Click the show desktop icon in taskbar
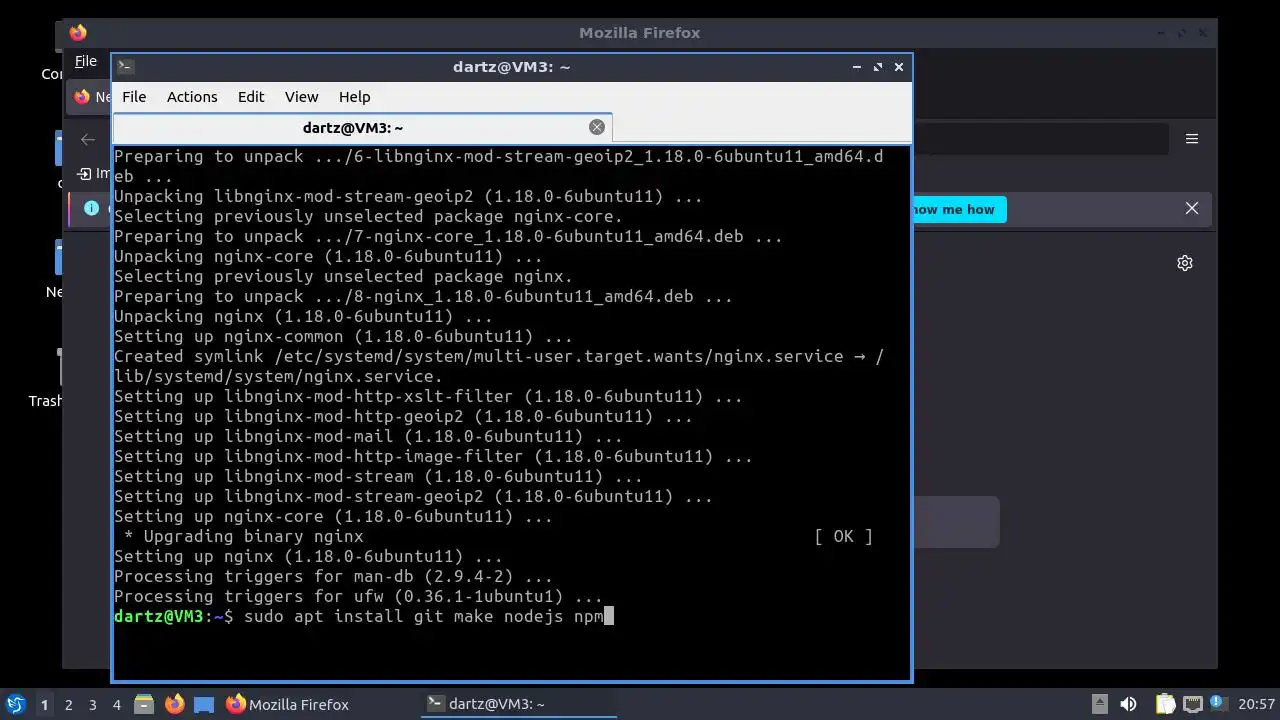The height and width of the screenshot is (720, 1280). tap(204, 704)
